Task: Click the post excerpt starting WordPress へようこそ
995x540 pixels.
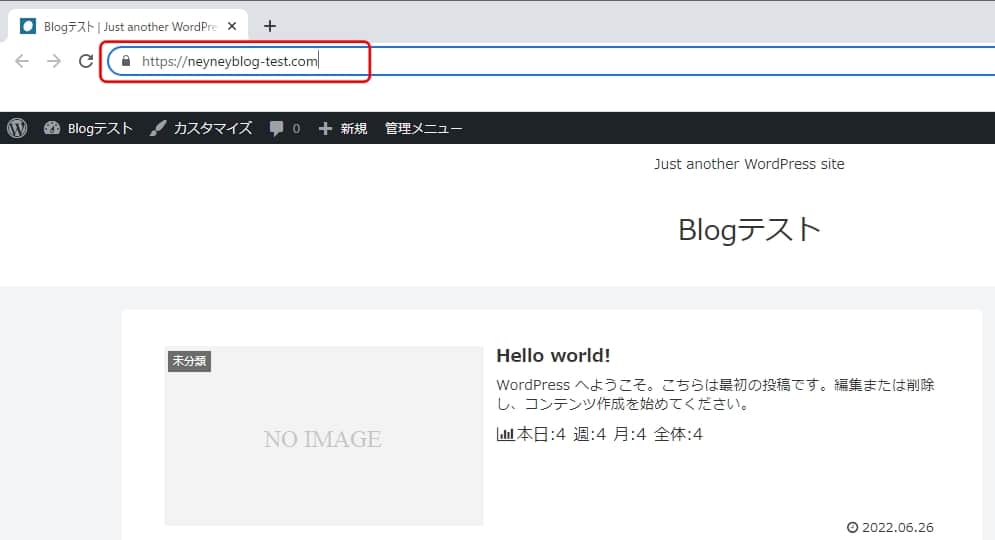Action: (x=715, y=394)
